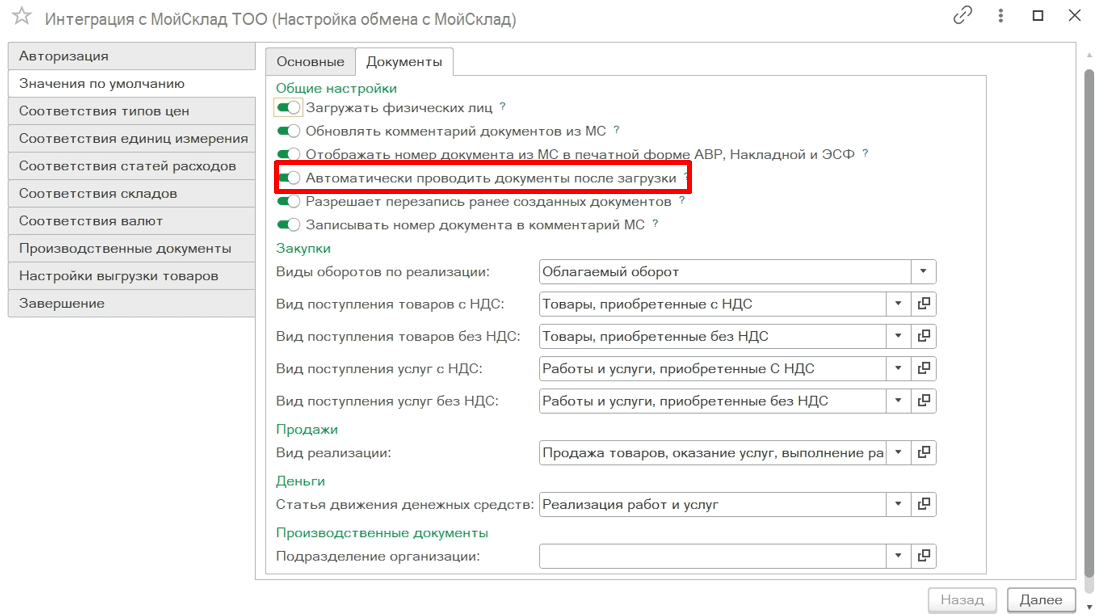Add window to favorites with star icon
Screen dimensions: 1097x616
tap(22, 16)
